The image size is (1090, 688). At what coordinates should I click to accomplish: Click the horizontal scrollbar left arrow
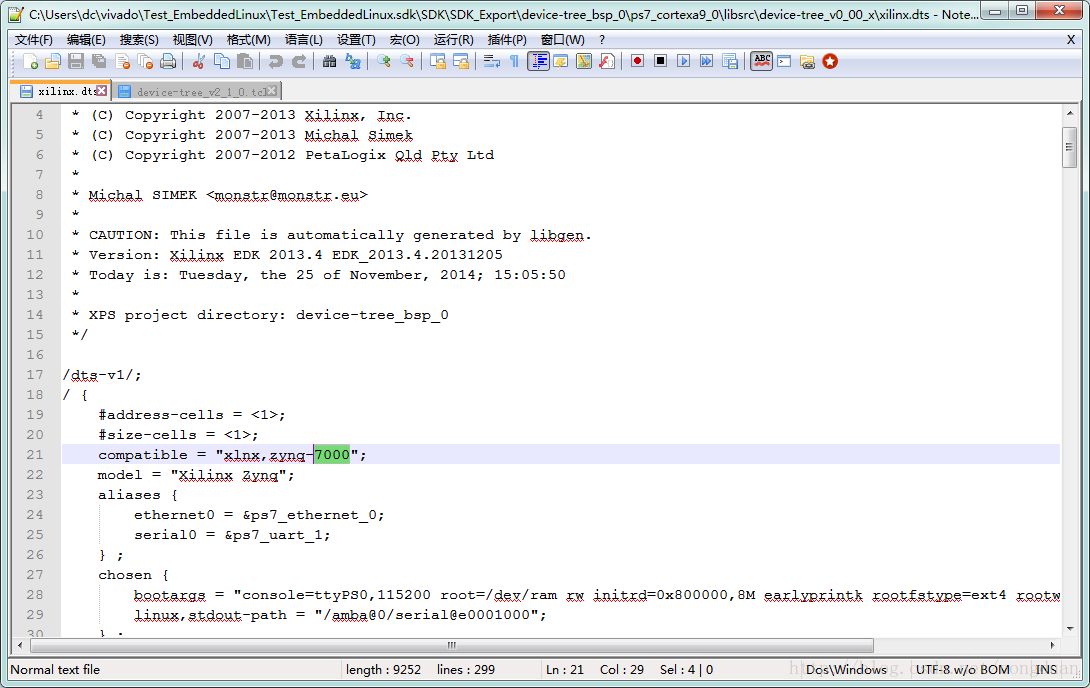click(x=20, y=645)
